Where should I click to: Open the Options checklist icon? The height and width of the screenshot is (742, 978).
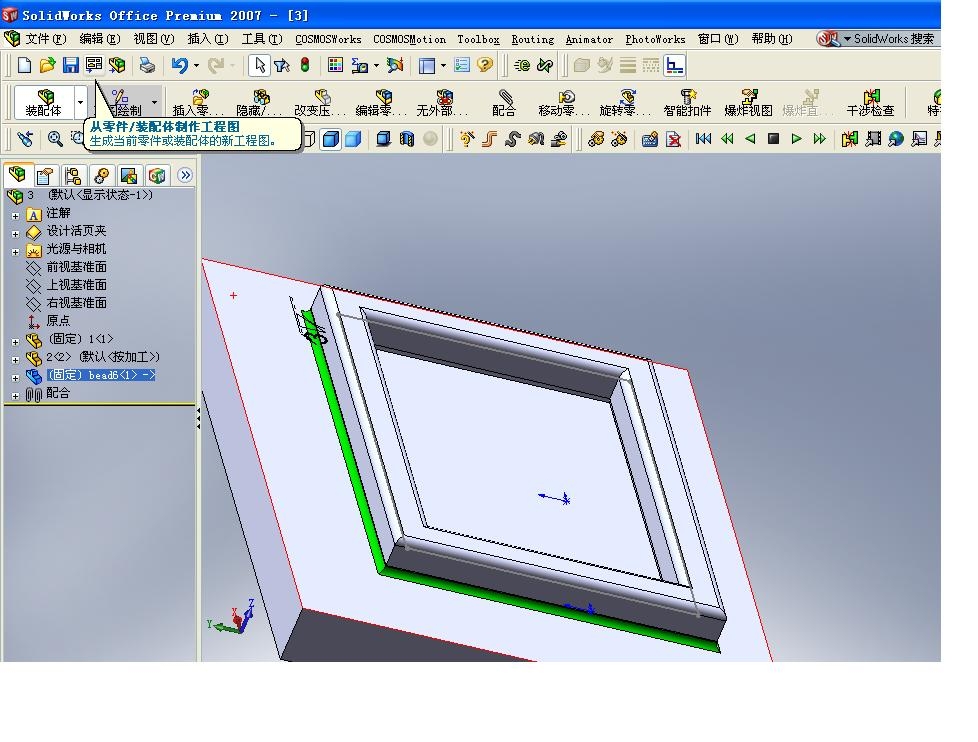coord(462,65)
